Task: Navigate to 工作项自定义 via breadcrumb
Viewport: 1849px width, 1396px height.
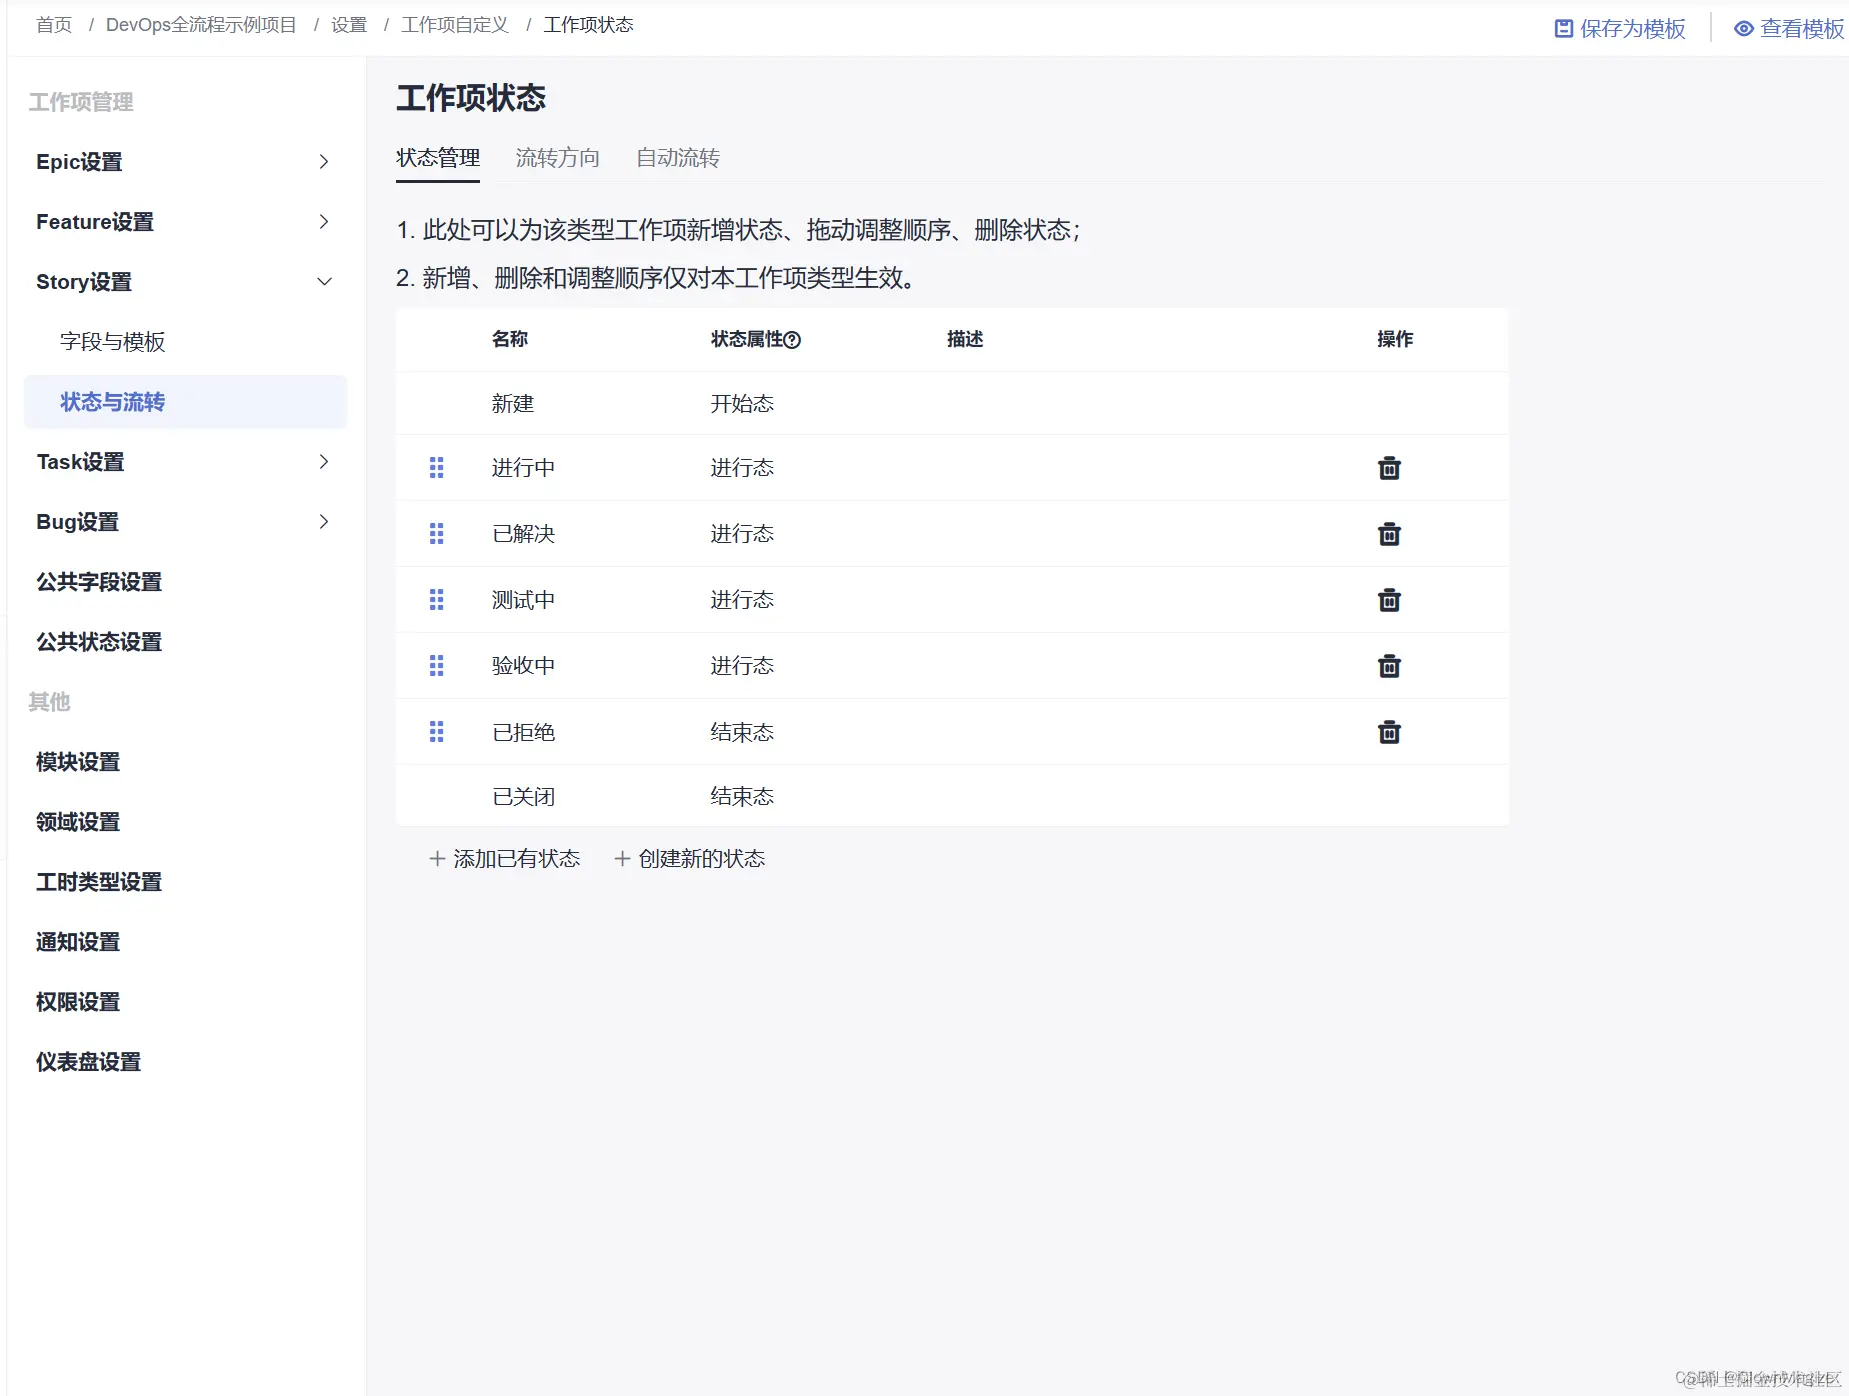Action: point(454,24)
